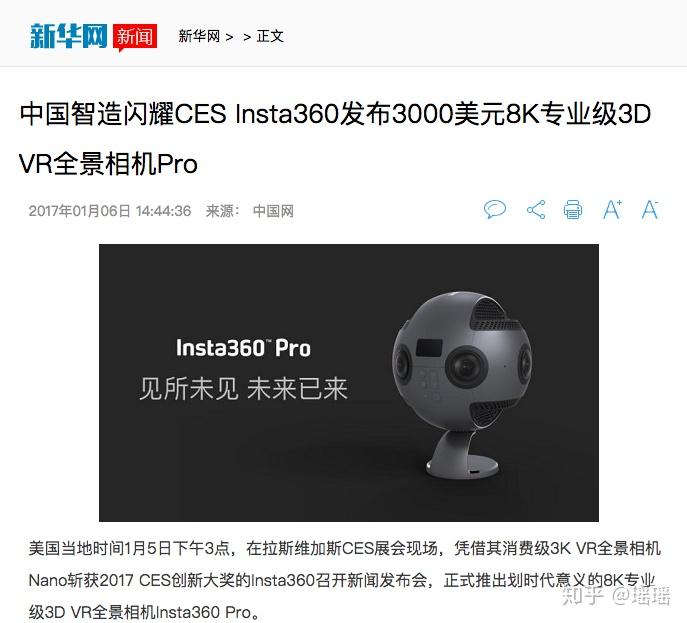Click the breadcrumb arrow before 正文
687x623 pixels.
click(247, 37)
